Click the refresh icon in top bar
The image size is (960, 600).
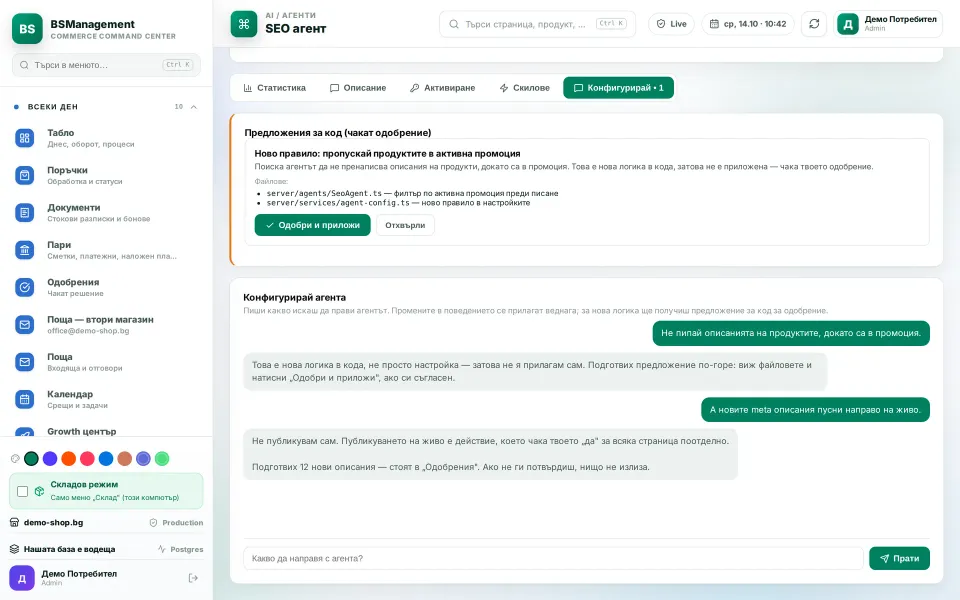click(814, 24)
